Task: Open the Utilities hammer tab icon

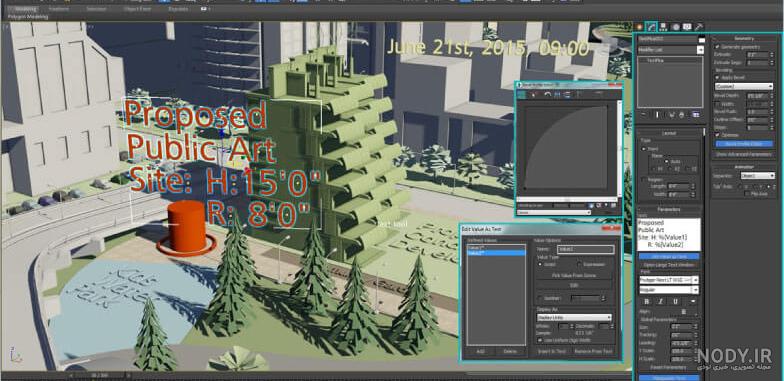Action: pyautogui.click(x=699, y=27)
